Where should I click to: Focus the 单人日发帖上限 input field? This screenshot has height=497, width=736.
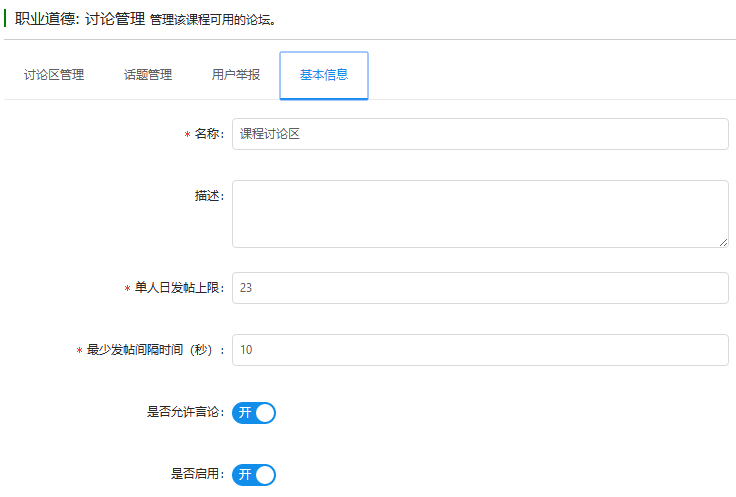point(480,288)
